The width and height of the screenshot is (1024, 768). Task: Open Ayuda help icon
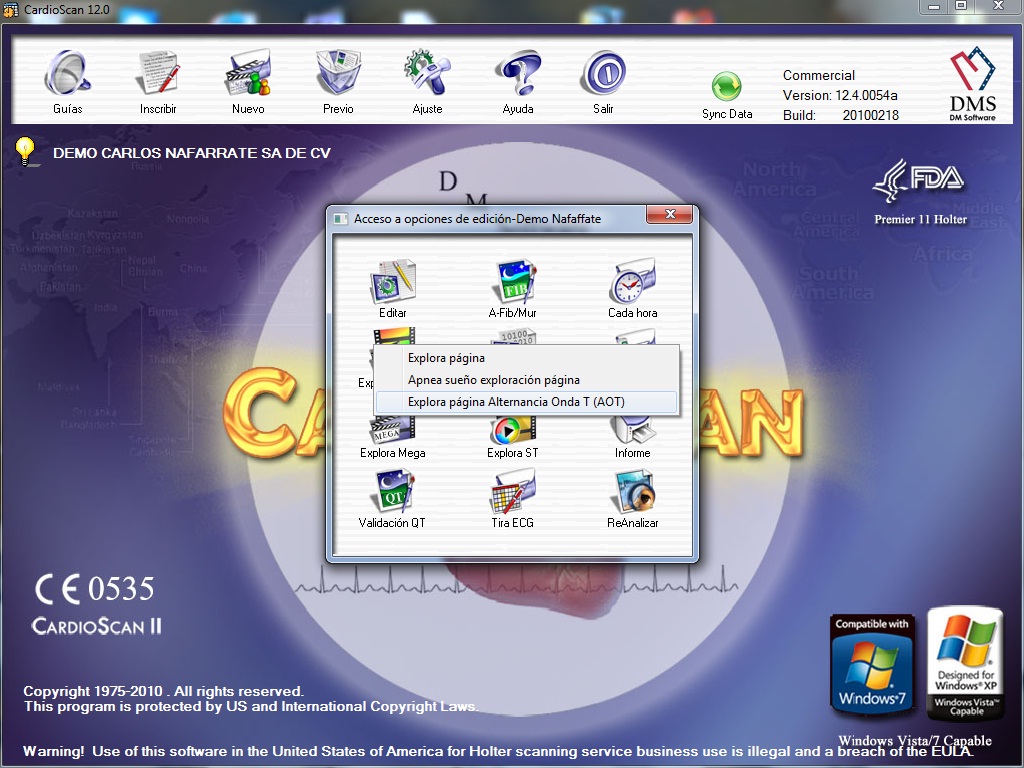pyautogui.click(x=518, y=73)
